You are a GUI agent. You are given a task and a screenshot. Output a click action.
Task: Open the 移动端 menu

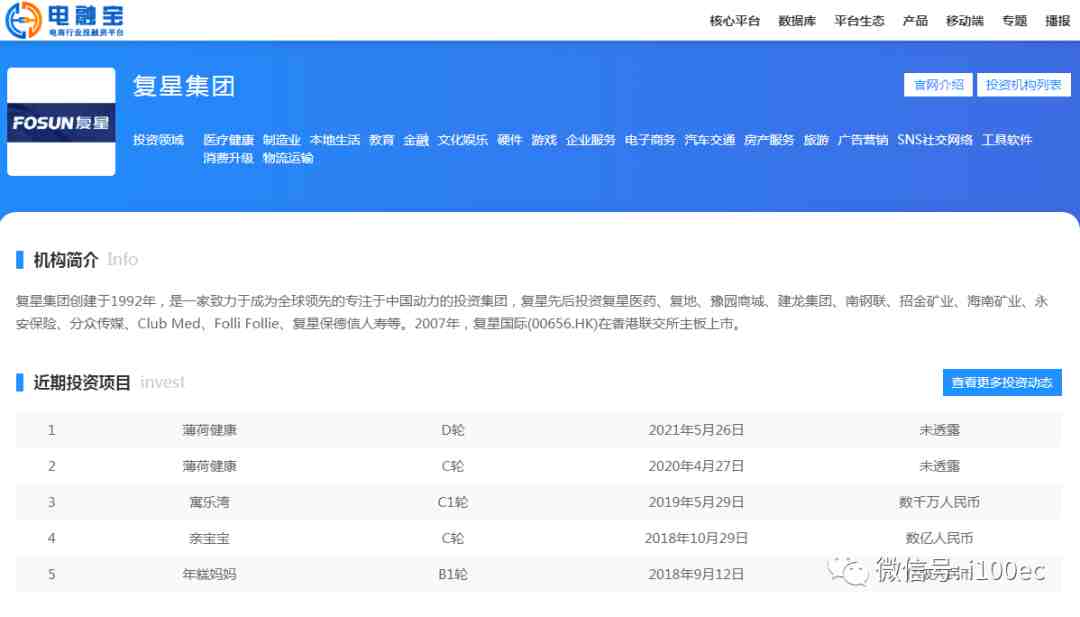[964, 21]
